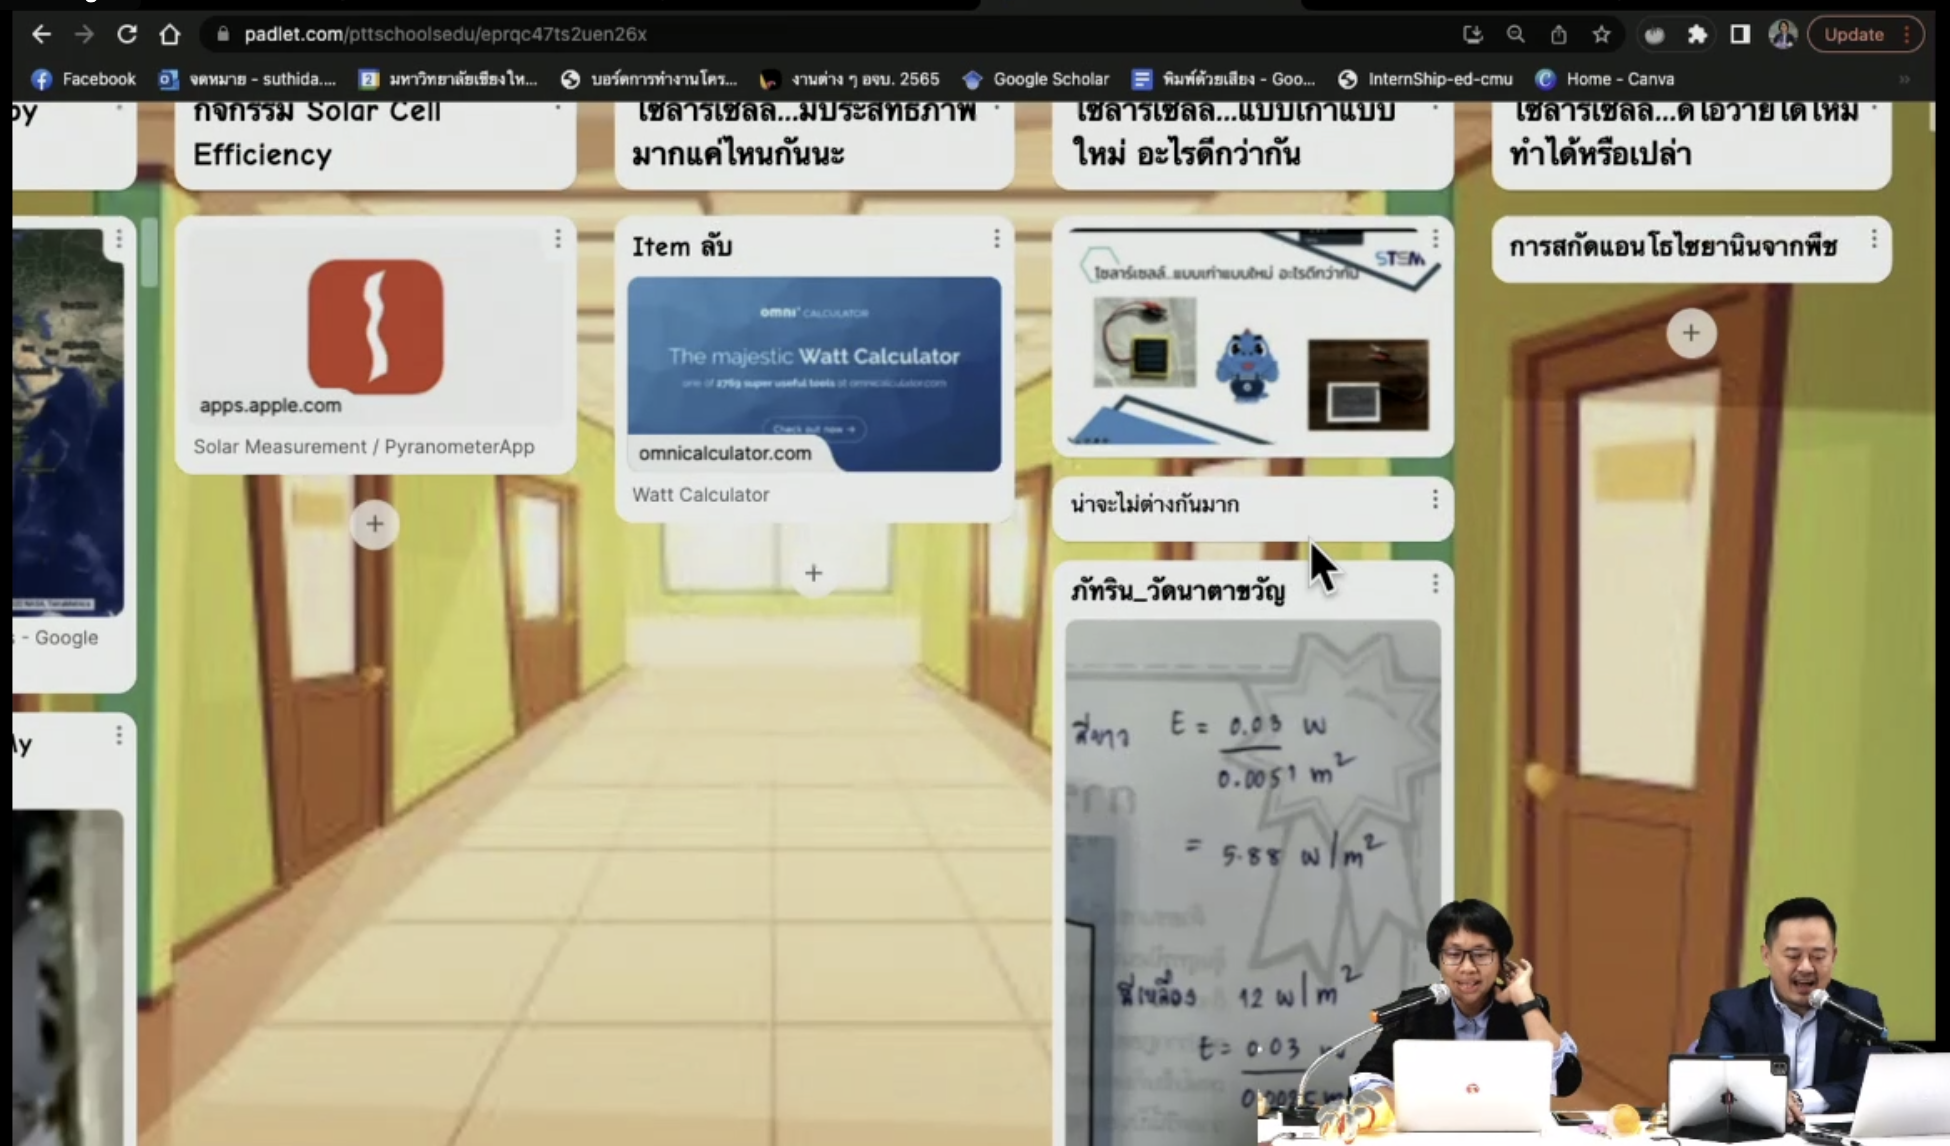Click the downloads icon in the toolbar

point(1472,33)
